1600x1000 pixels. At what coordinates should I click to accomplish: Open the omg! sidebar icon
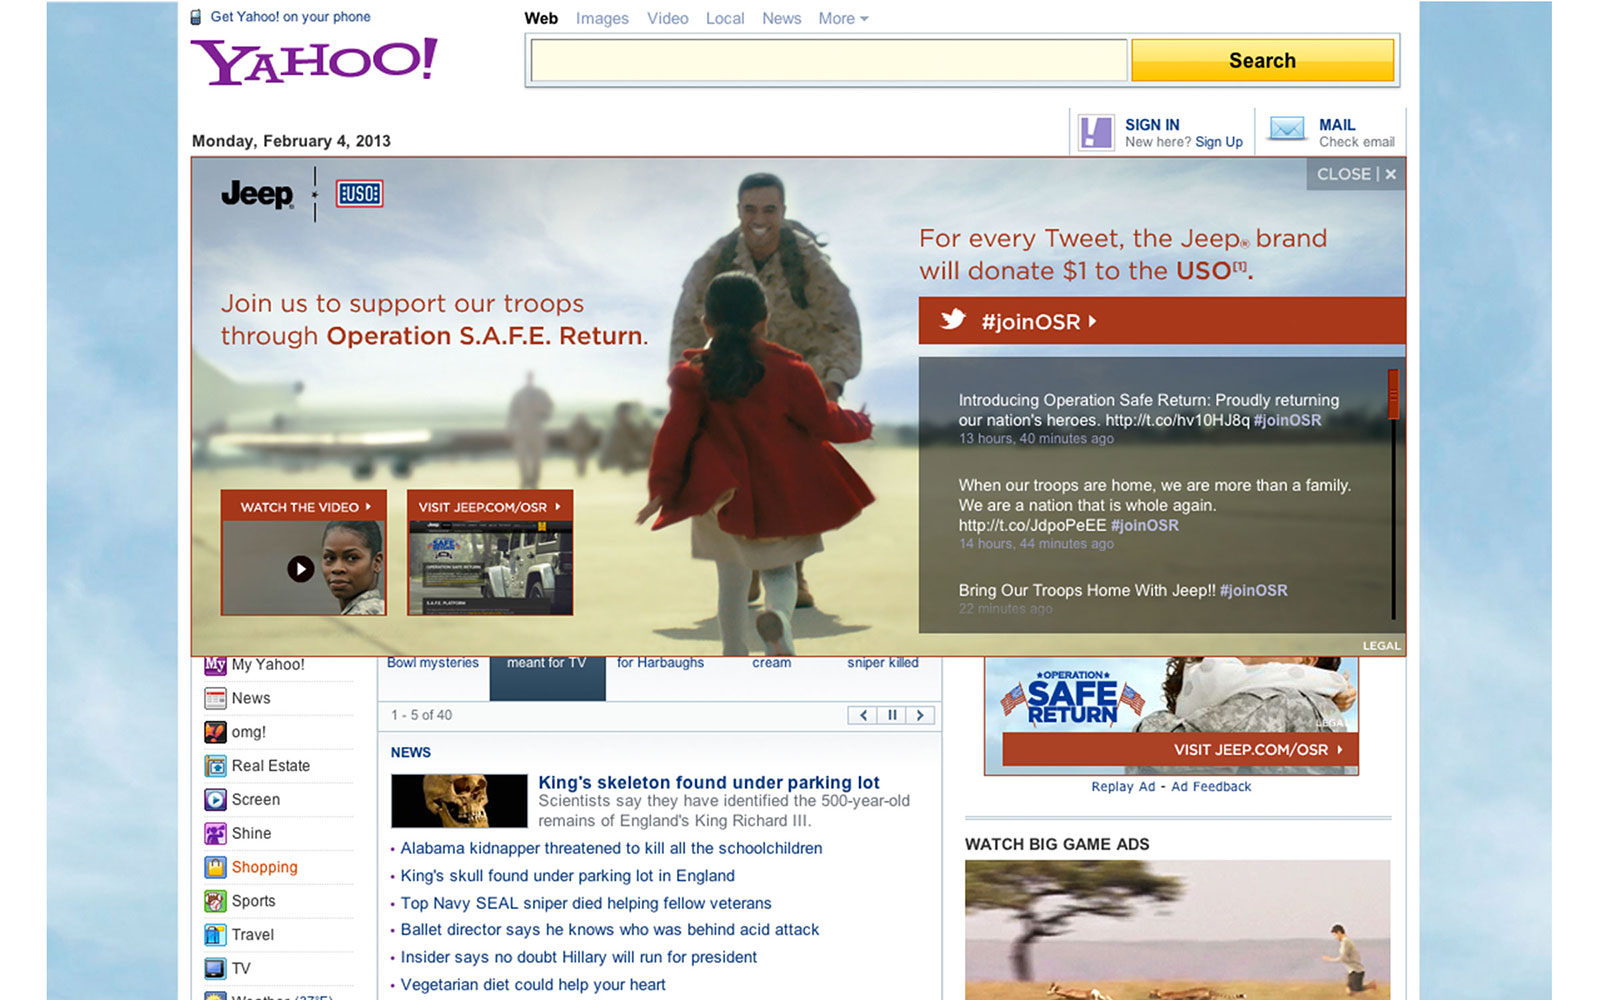215,732
